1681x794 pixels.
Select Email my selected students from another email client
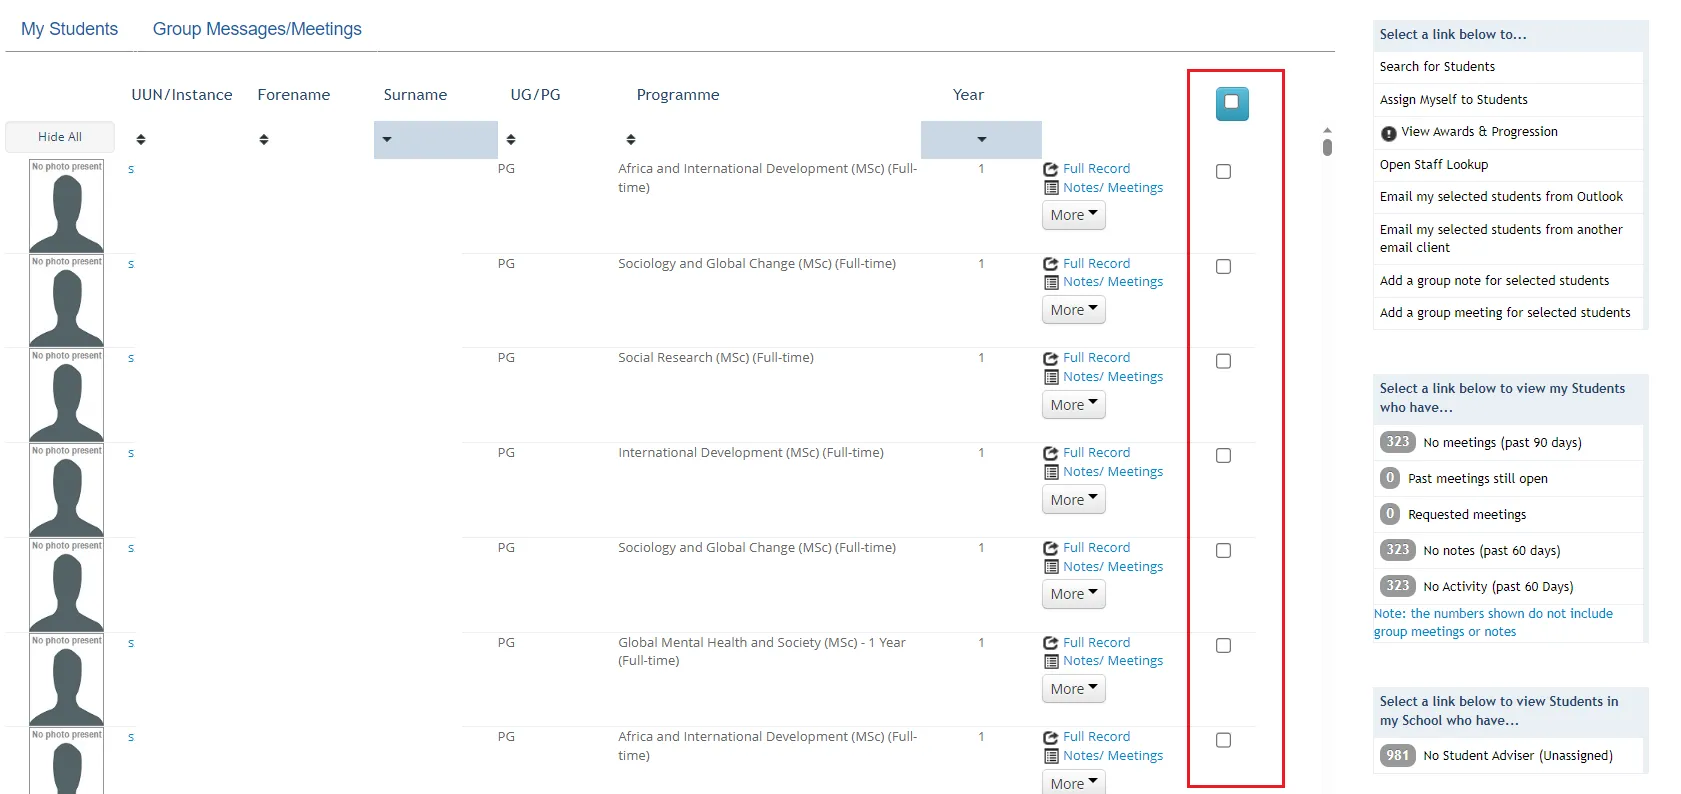[1501, 238]
